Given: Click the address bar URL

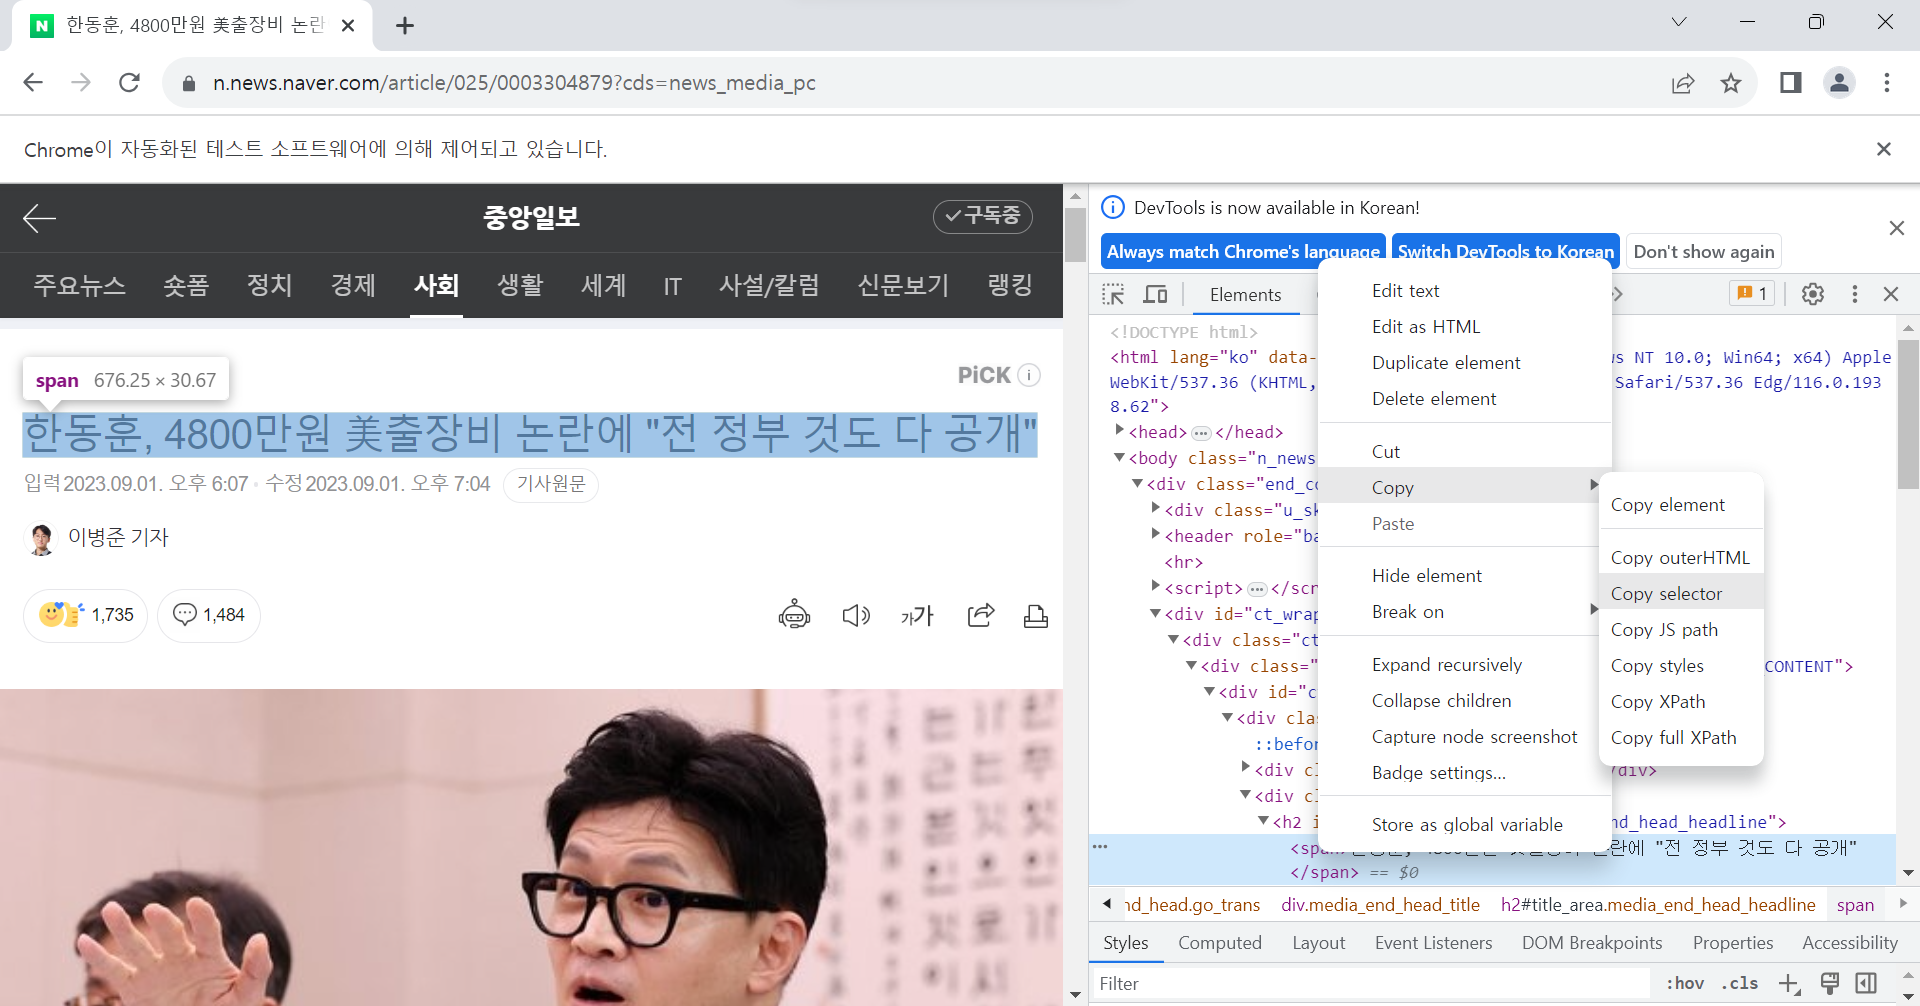Looking at the screenshot, I should click(514, 83).
